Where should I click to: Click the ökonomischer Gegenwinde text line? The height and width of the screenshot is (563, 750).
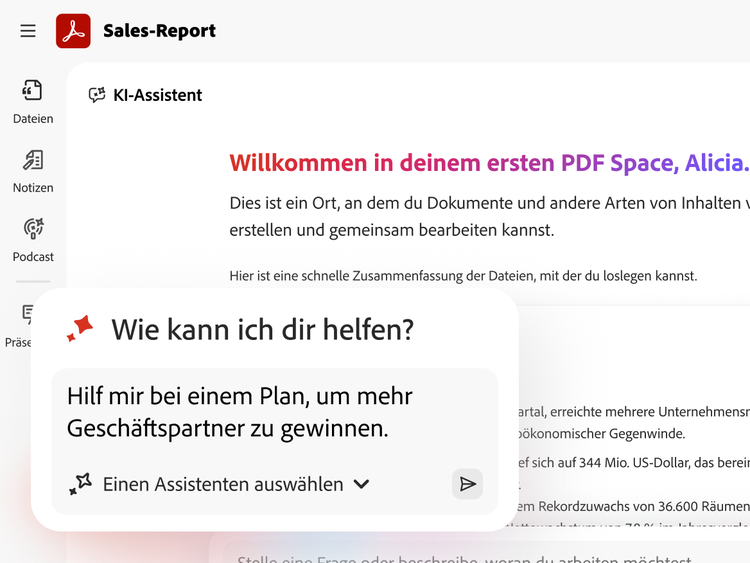point(602,434)
